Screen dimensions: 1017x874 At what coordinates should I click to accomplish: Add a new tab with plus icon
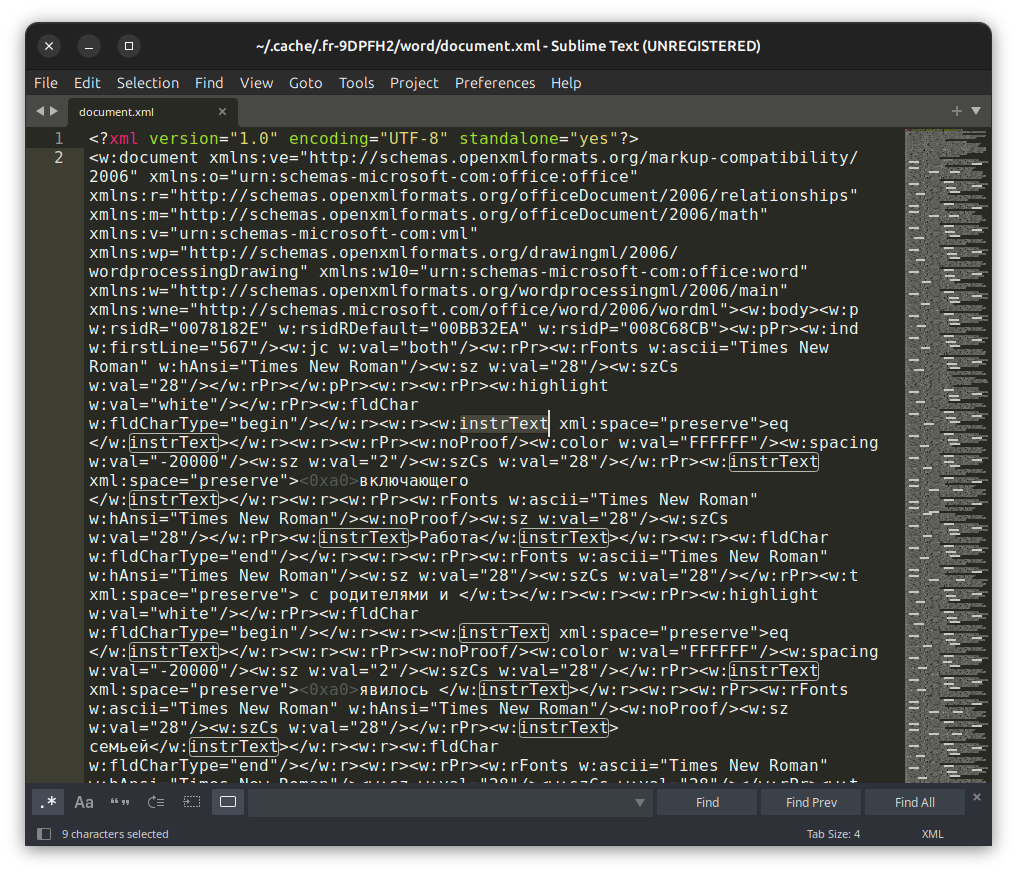(956, 111)
